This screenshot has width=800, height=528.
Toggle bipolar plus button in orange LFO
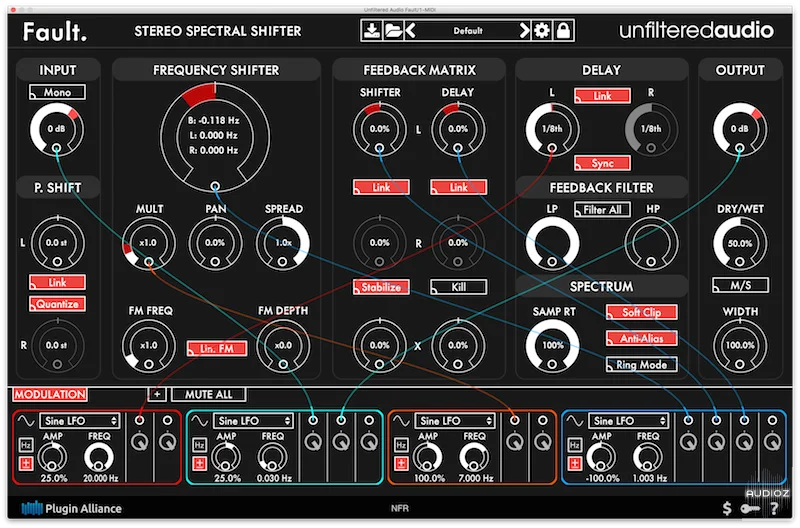402,463
